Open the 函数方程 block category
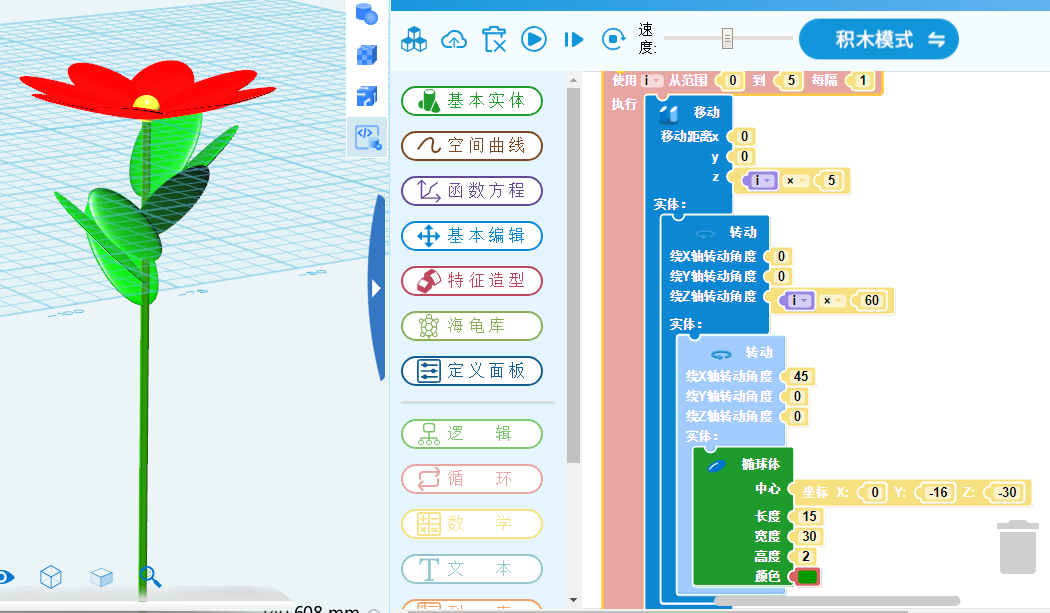 pos(471,191)
